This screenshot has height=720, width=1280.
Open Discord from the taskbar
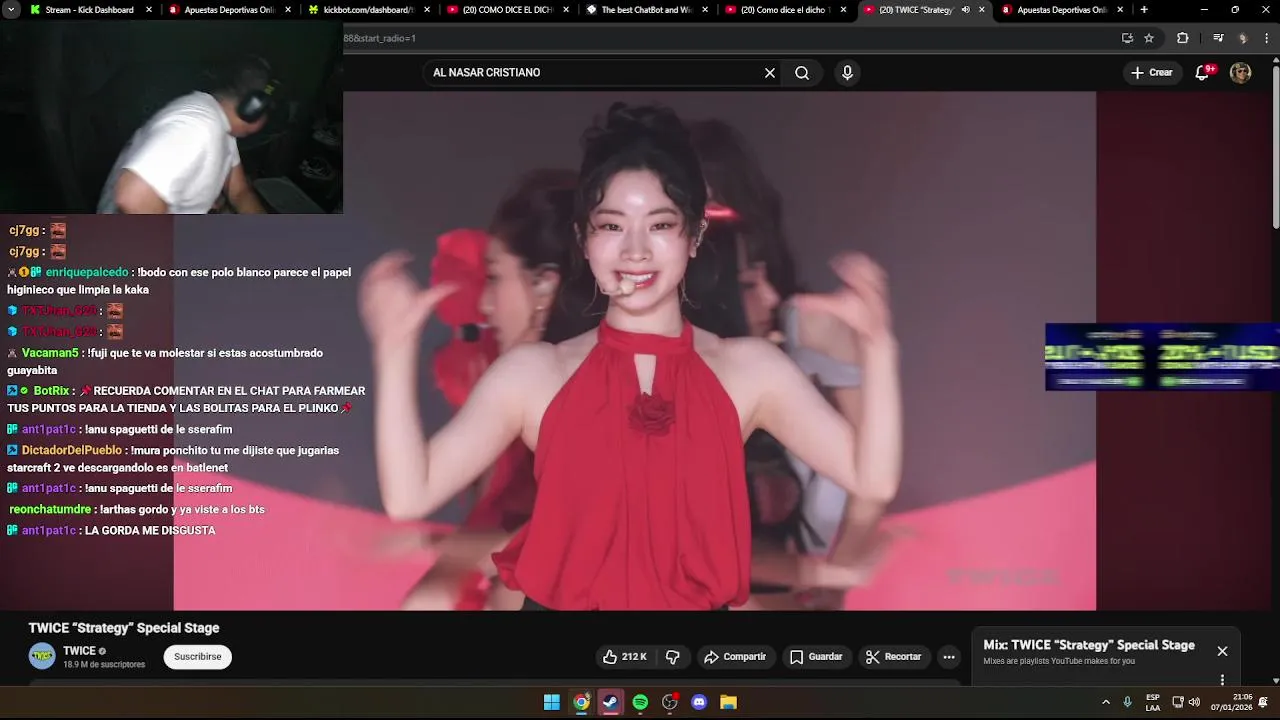coord(699,702)
